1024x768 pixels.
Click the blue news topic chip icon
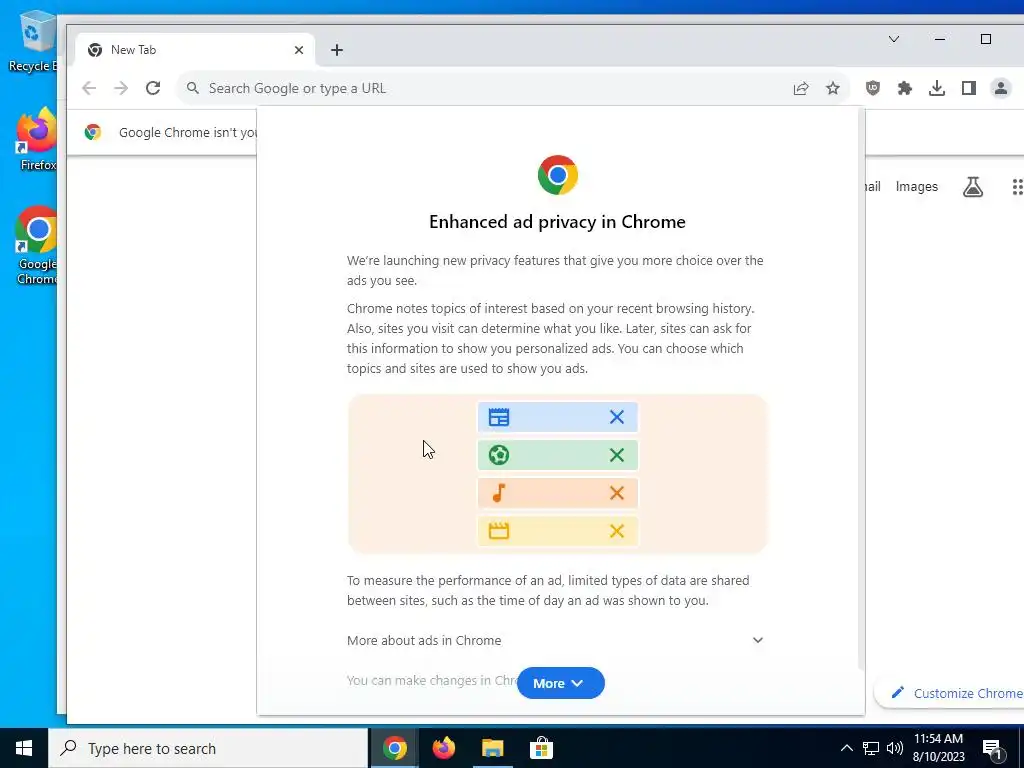(x=499, y=417)
